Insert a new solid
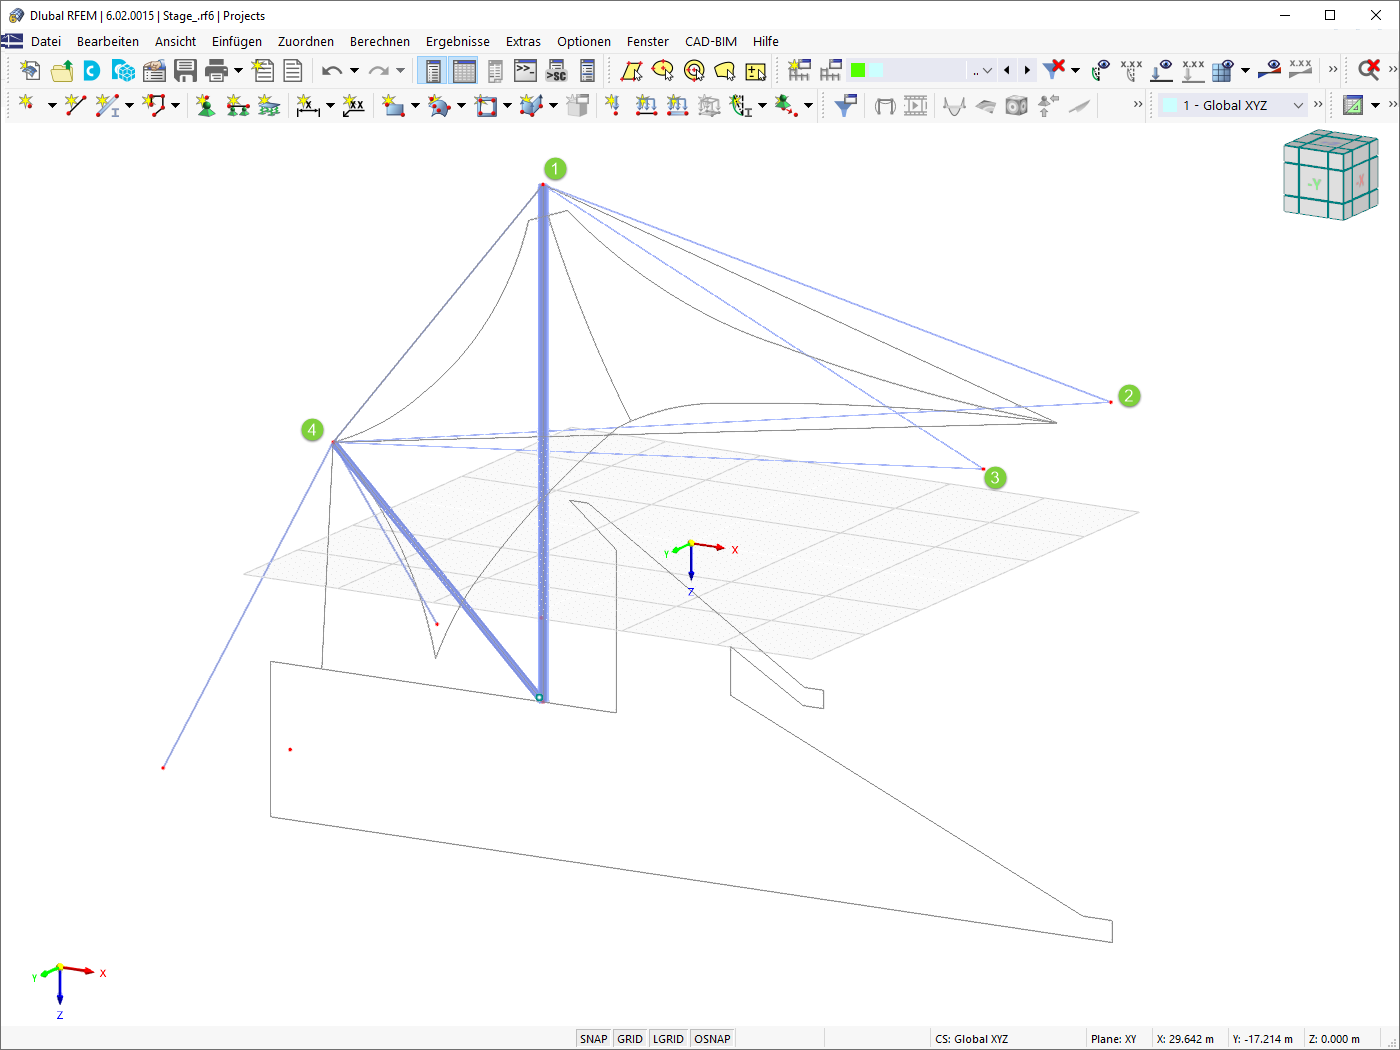 click(531, 105)
